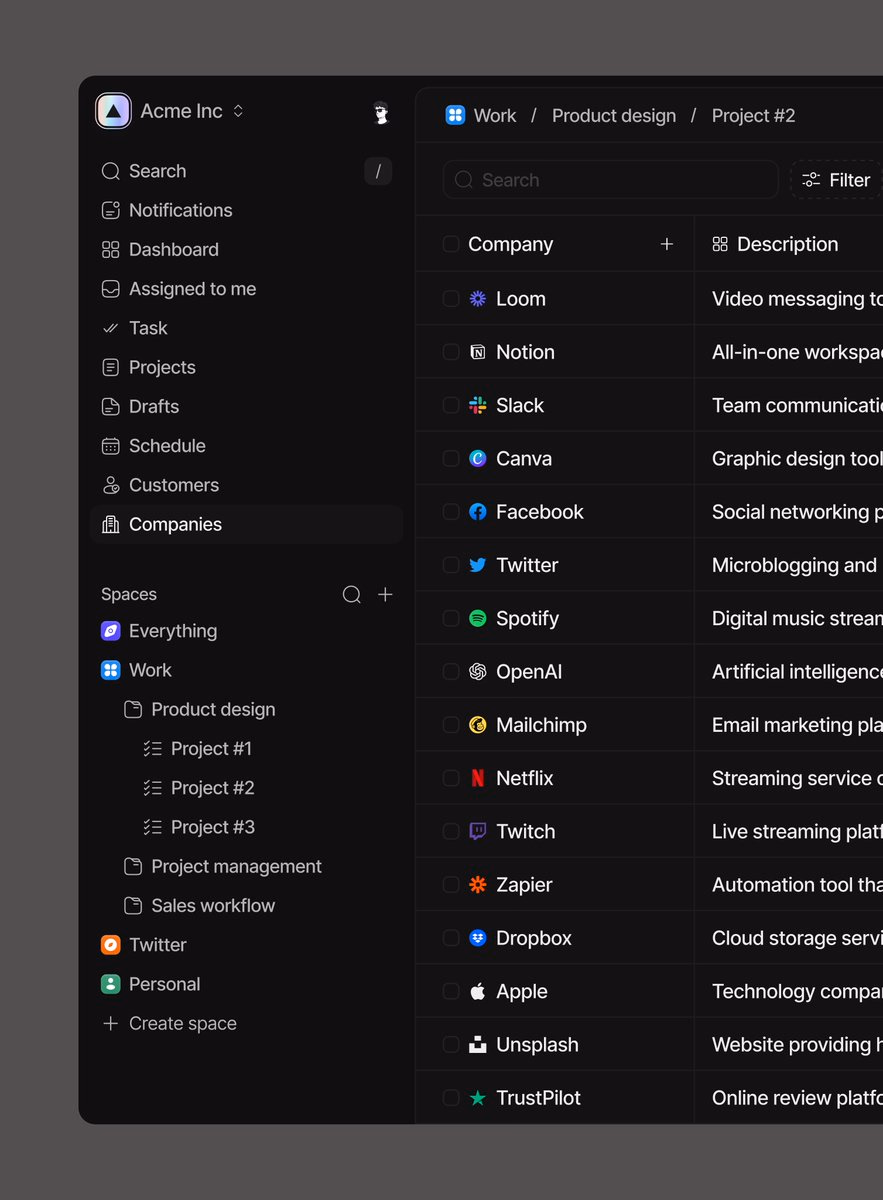This screenshot has width=883, height=1200.
Task: Click the Loom logo icon
Action: pos(478,299)
